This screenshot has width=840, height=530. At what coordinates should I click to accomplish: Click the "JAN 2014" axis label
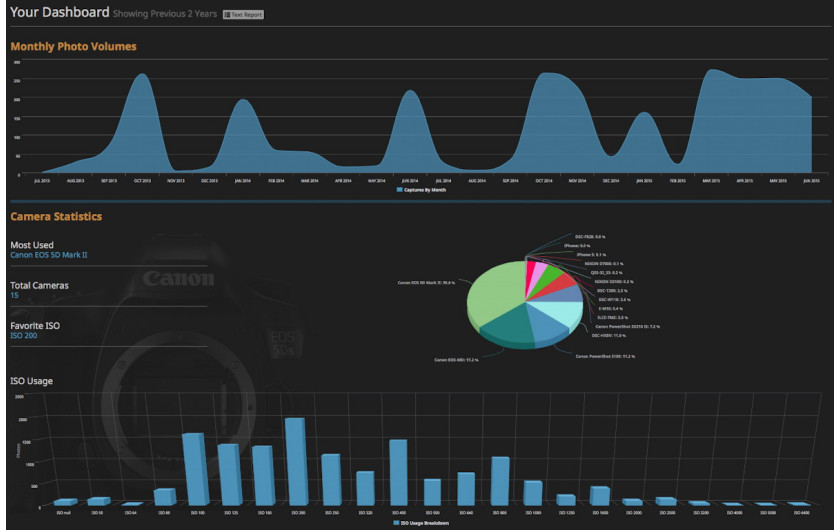243,181
